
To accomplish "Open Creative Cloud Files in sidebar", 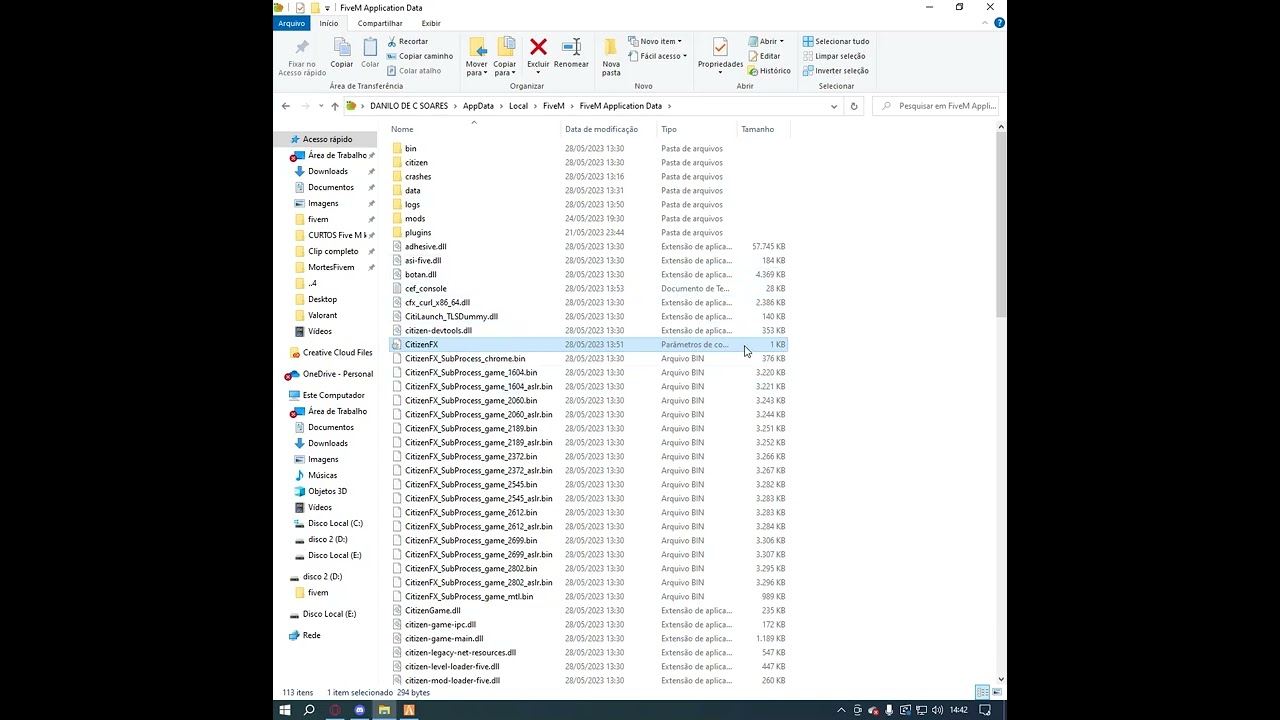I will click(x=337, y=352).
